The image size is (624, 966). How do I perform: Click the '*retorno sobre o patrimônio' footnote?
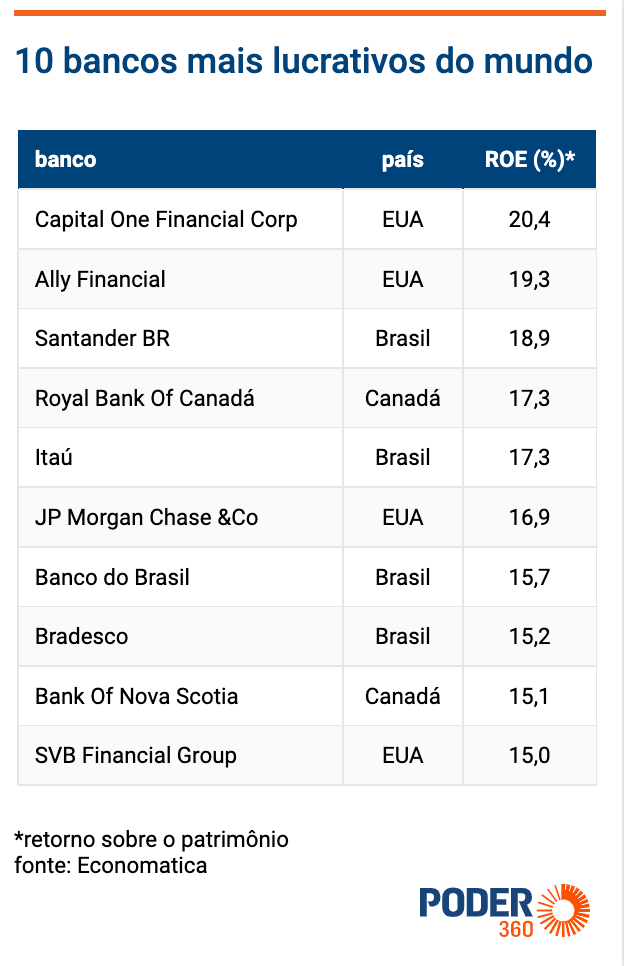click(x=152, y=840)
